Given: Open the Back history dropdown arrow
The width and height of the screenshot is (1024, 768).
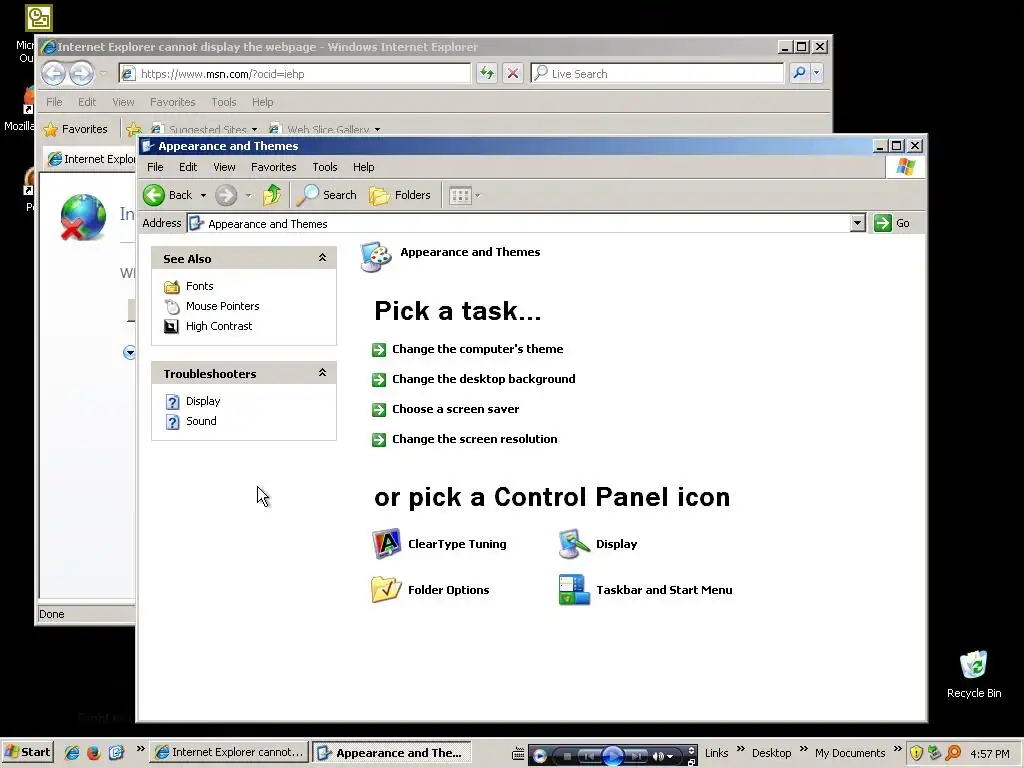Looking at the screenshot, I should tap(203, 195).
